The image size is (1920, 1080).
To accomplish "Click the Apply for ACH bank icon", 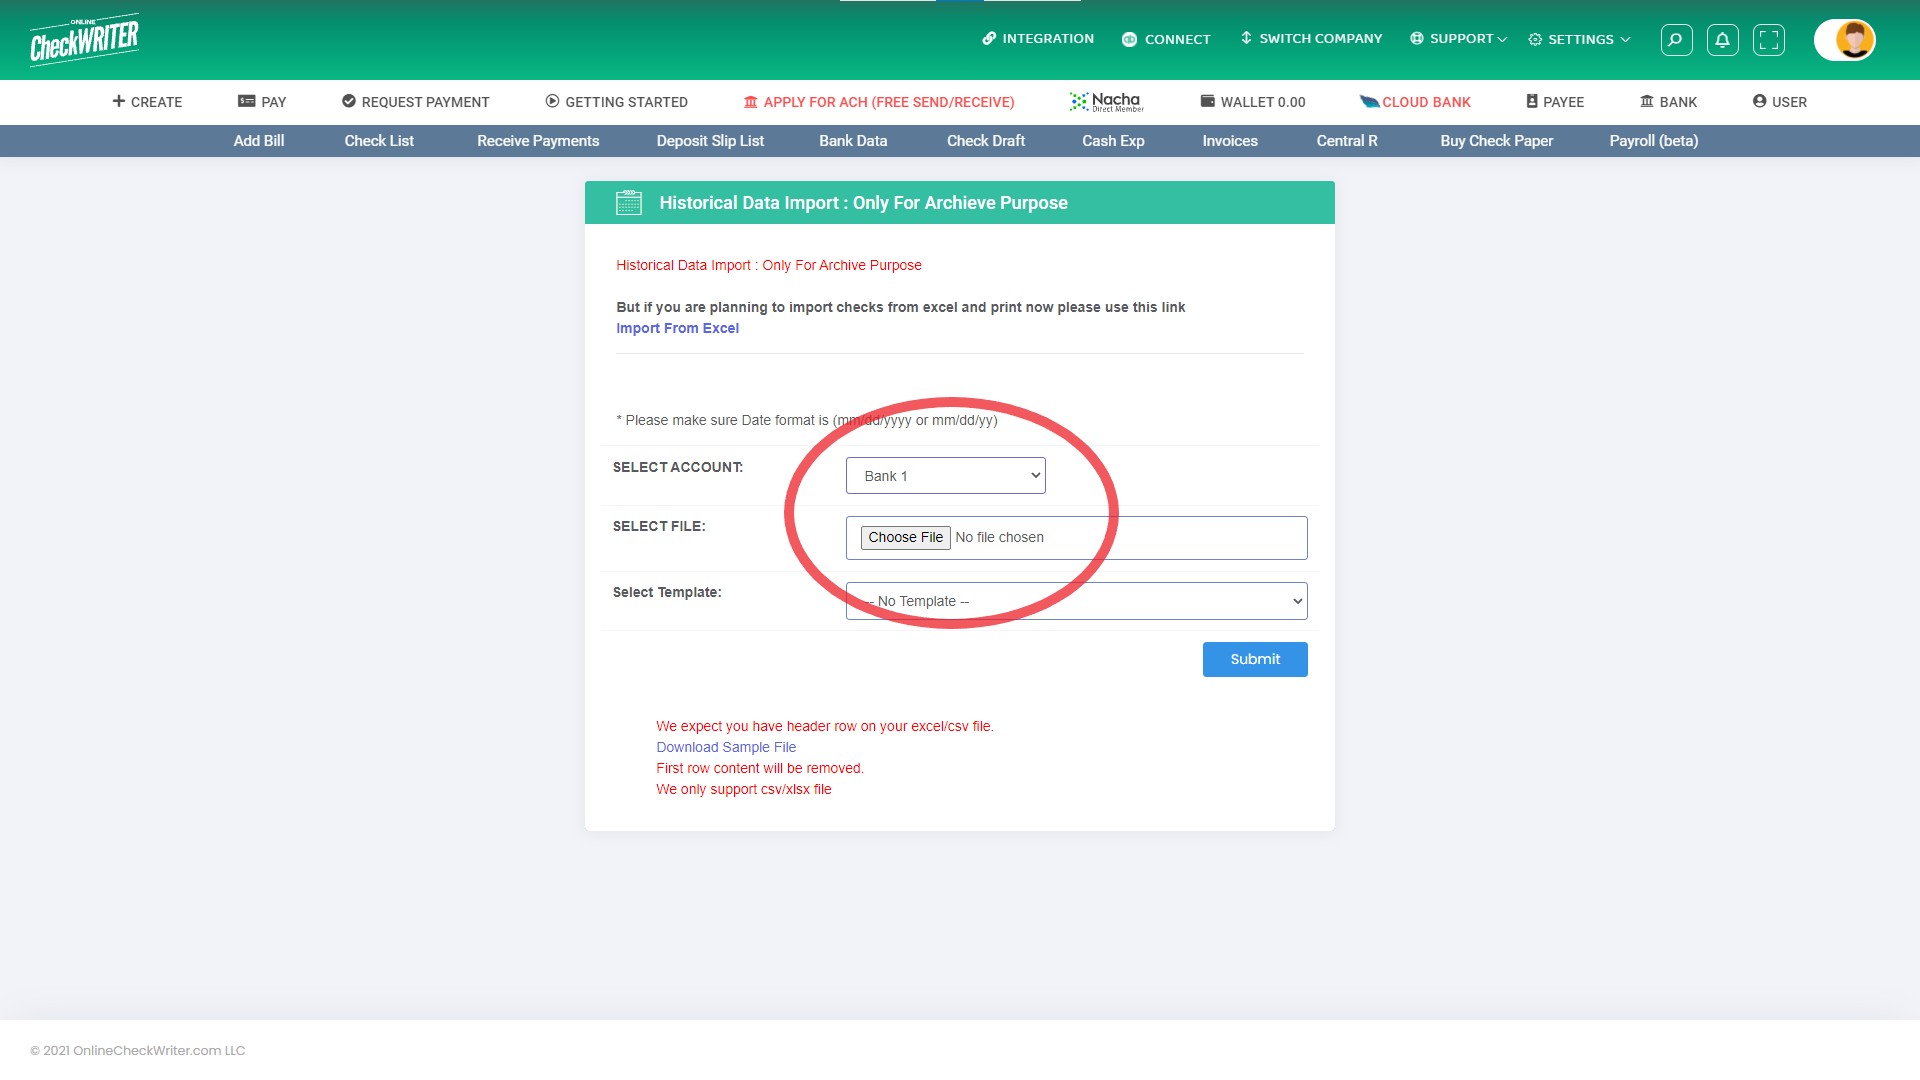I will pyautogui.click(x=751, y=102).
